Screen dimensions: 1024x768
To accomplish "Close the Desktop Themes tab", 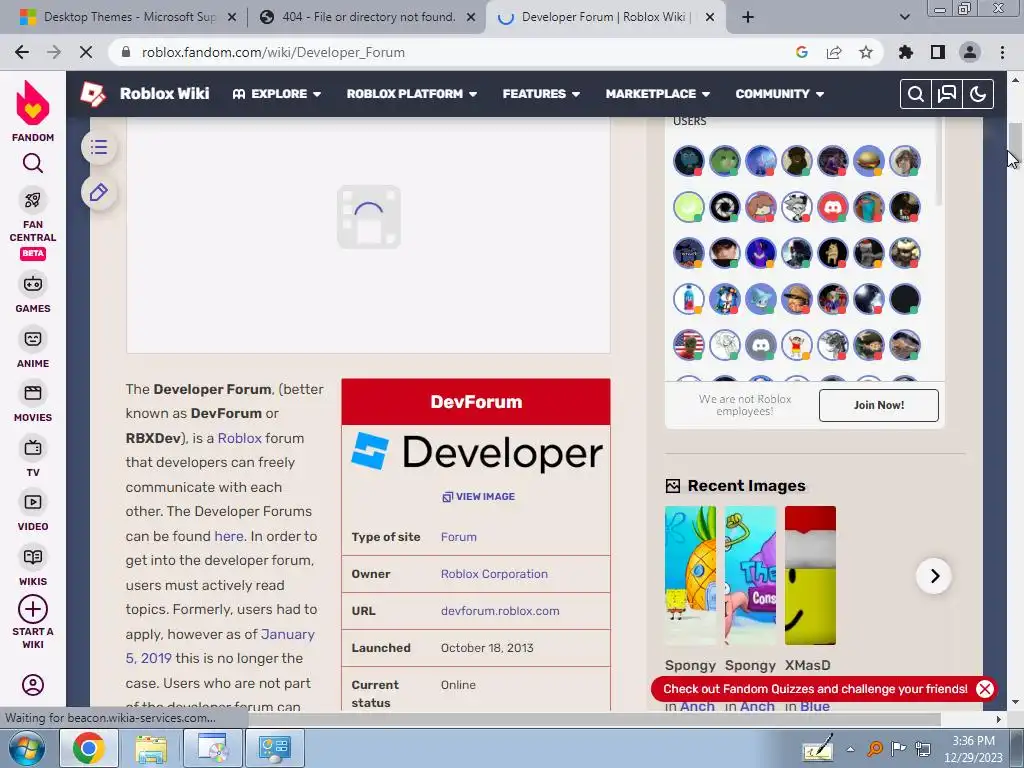I will (x=231, y=17).
